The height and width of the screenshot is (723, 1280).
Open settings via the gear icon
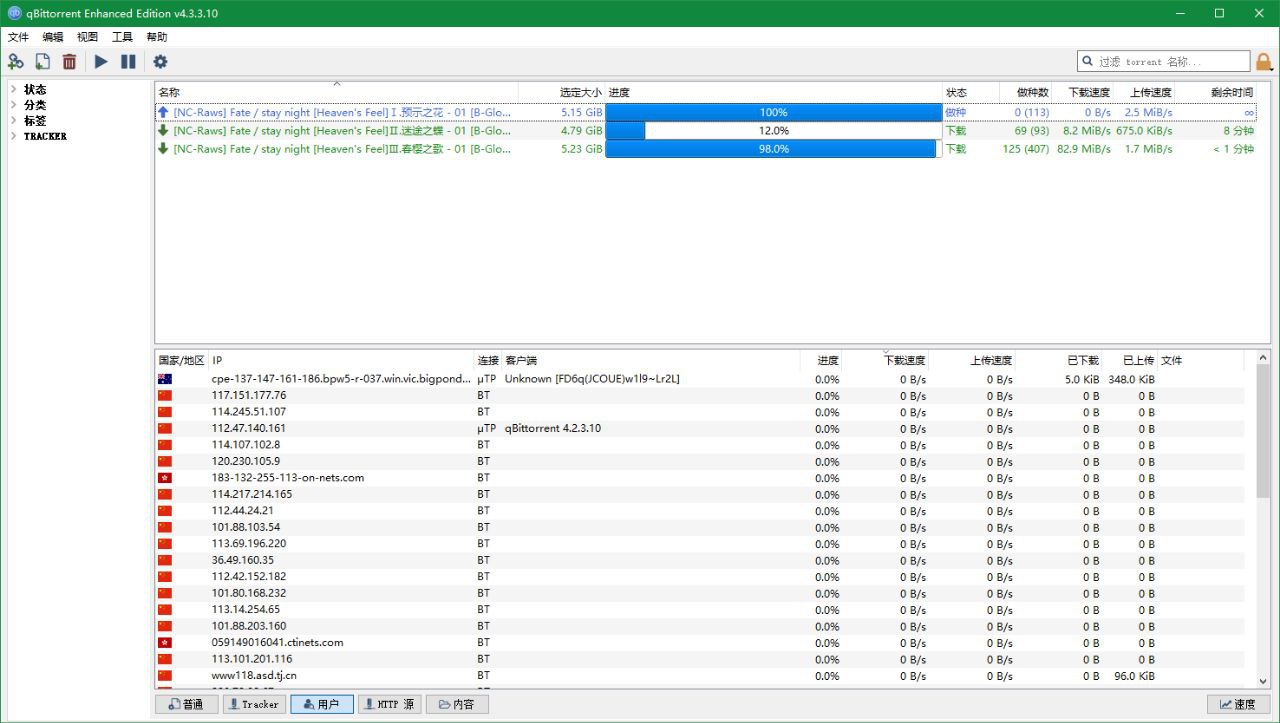(x=160, y=62)
